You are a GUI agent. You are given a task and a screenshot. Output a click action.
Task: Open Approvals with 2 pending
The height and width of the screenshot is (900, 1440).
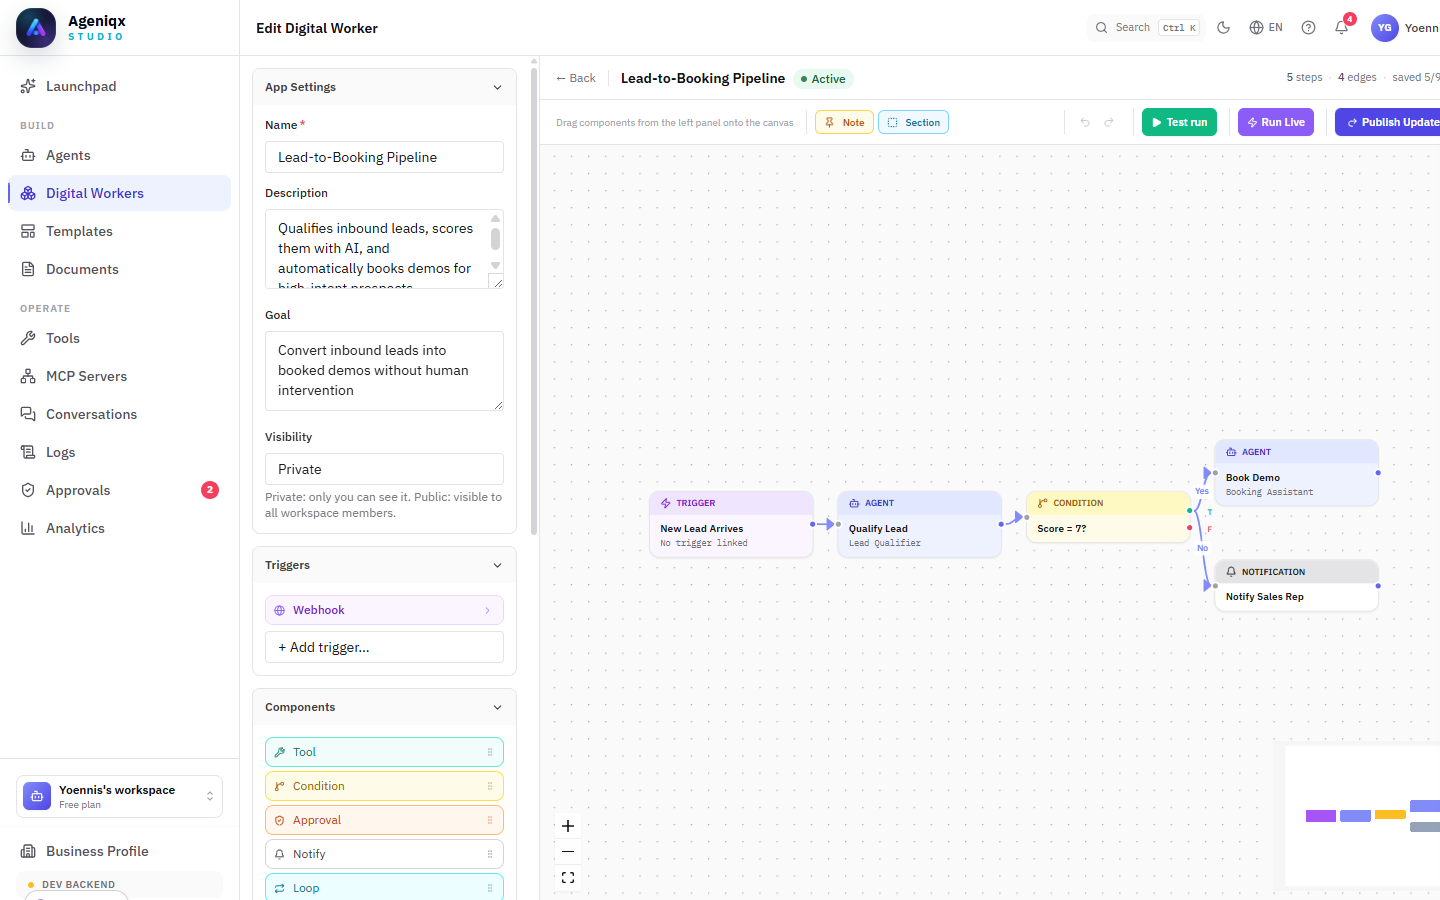pos(119,490)
